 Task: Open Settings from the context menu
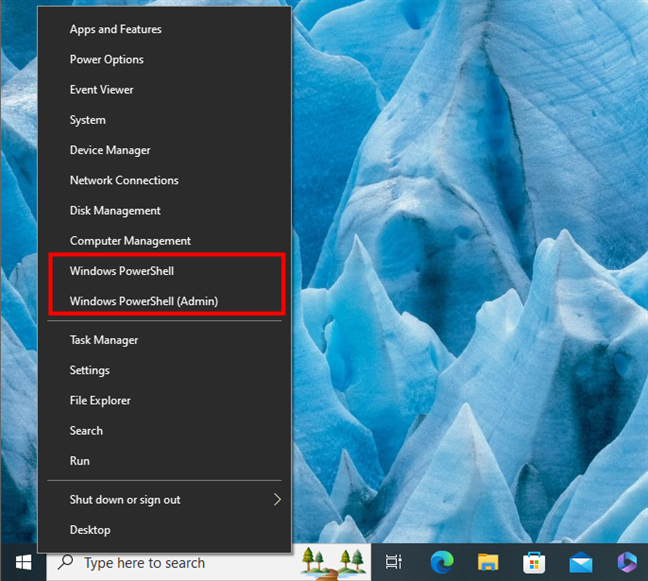click(164, 370)
